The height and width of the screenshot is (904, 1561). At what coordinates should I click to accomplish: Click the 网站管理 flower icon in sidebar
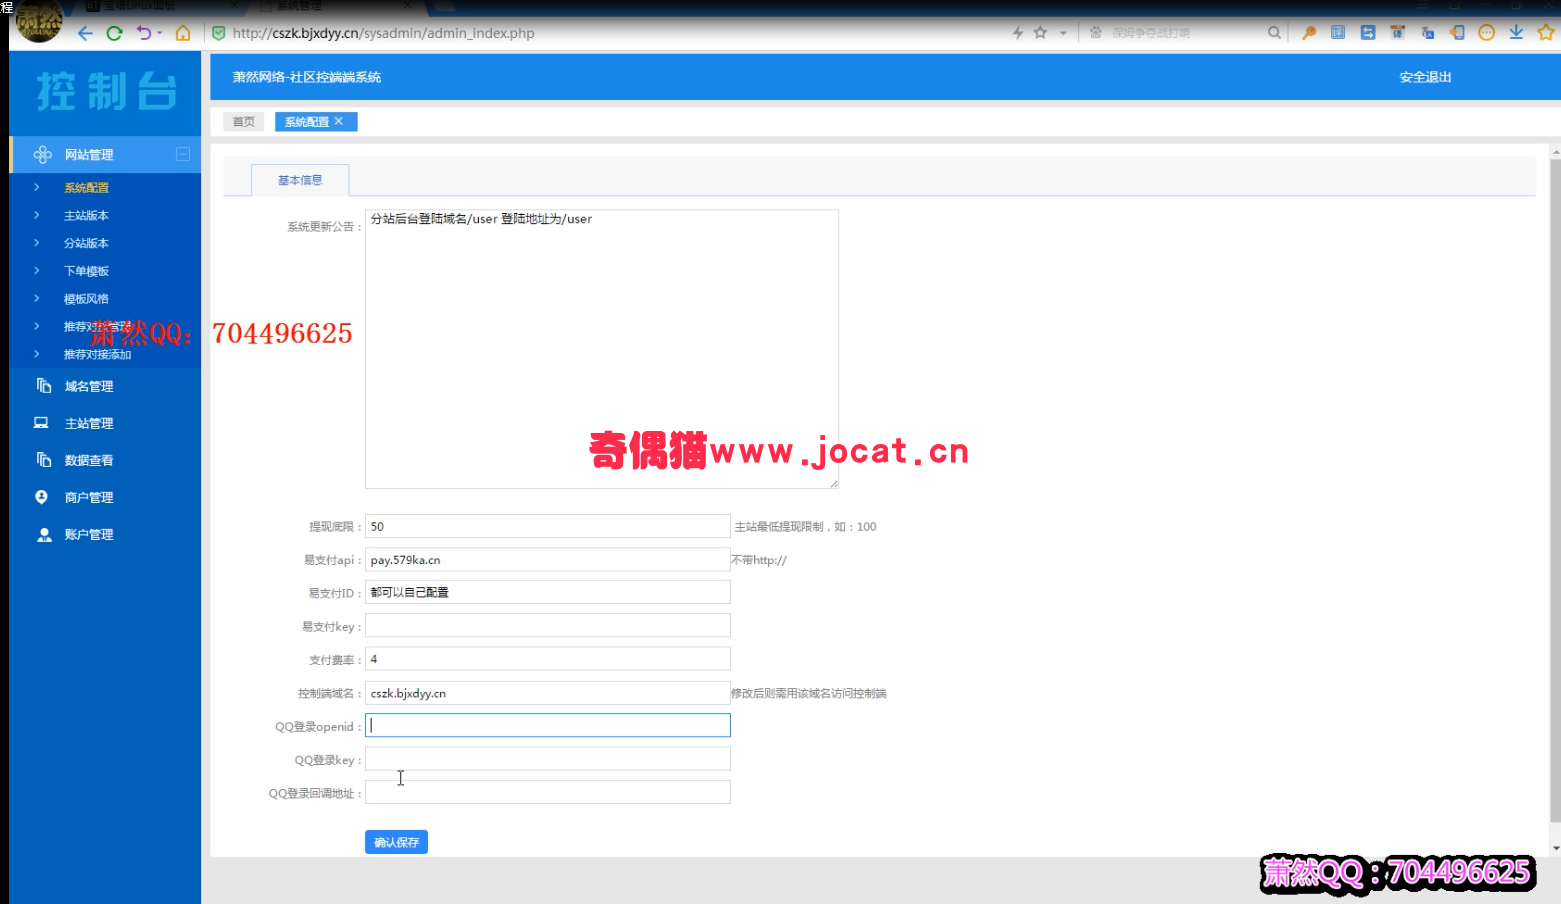(43, 154)
